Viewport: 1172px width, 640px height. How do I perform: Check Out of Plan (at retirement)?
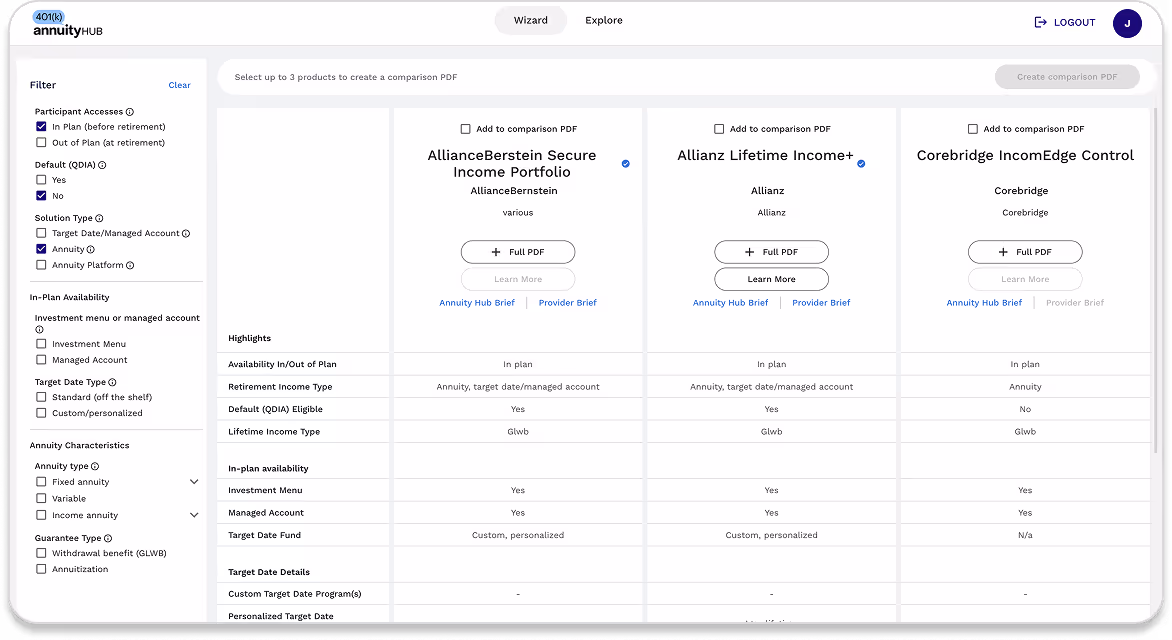[41, 142]
